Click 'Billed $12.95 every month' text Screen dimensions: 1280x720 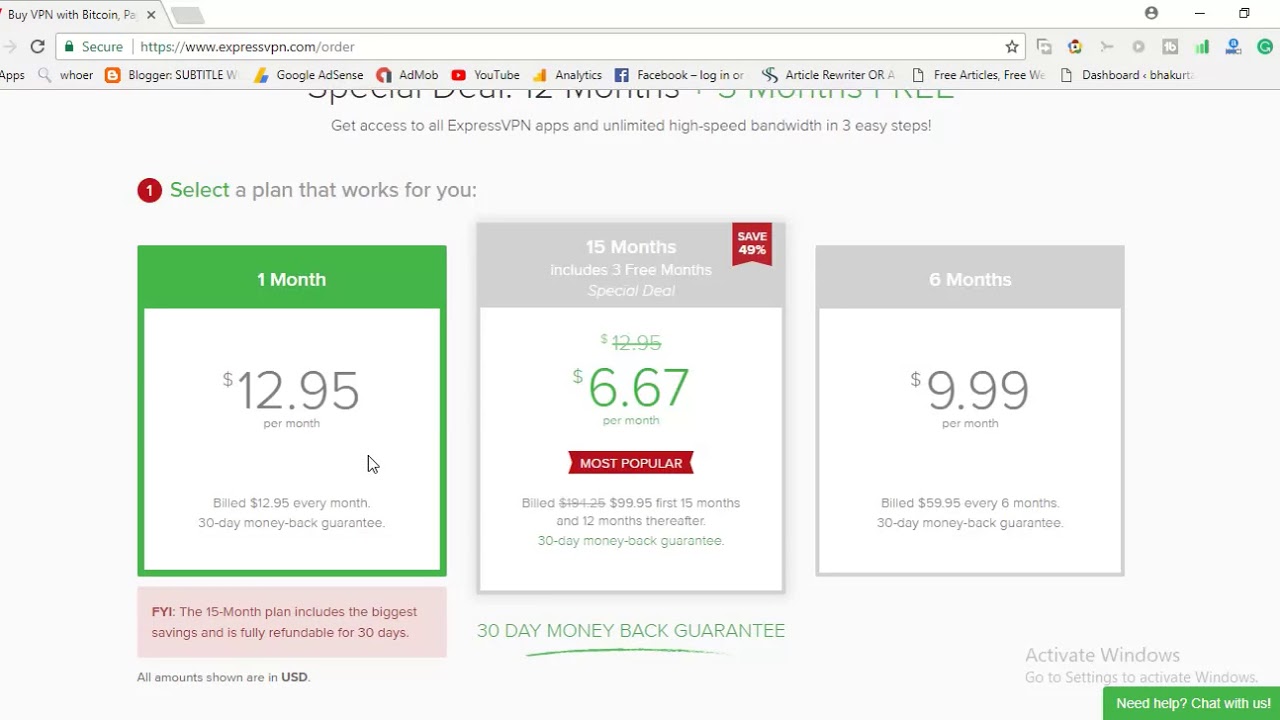coord(291,503)
